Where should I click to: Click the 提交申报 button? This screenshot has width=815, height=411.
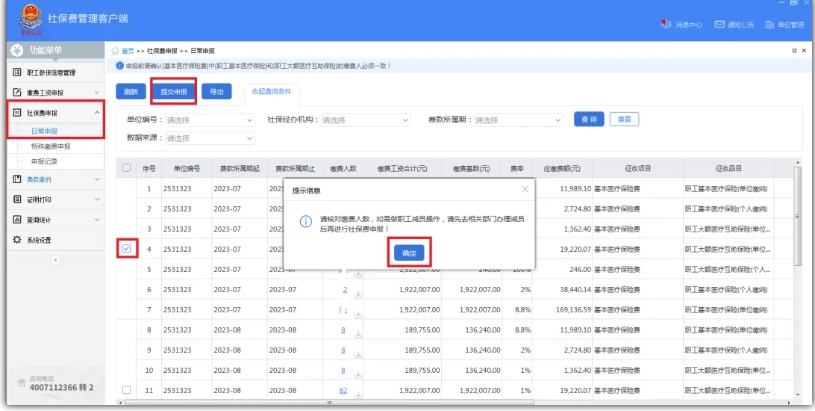173,91
